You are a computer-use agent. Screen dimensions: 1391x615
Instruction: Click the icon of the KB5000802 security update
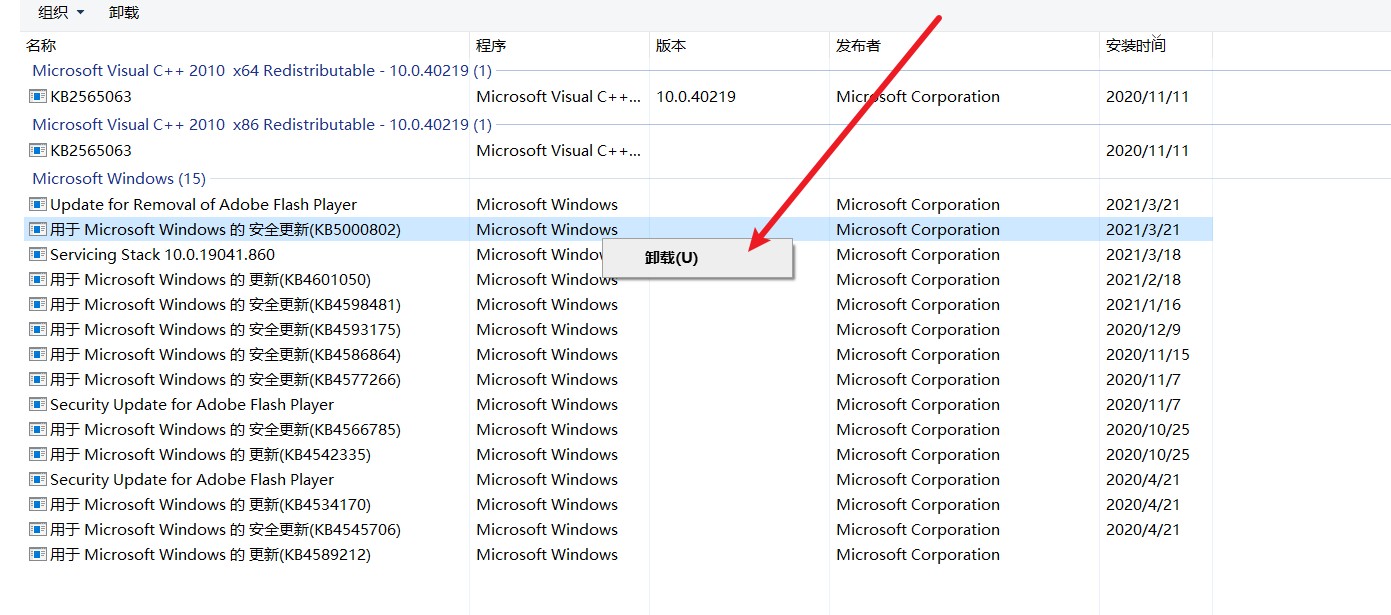38,230
